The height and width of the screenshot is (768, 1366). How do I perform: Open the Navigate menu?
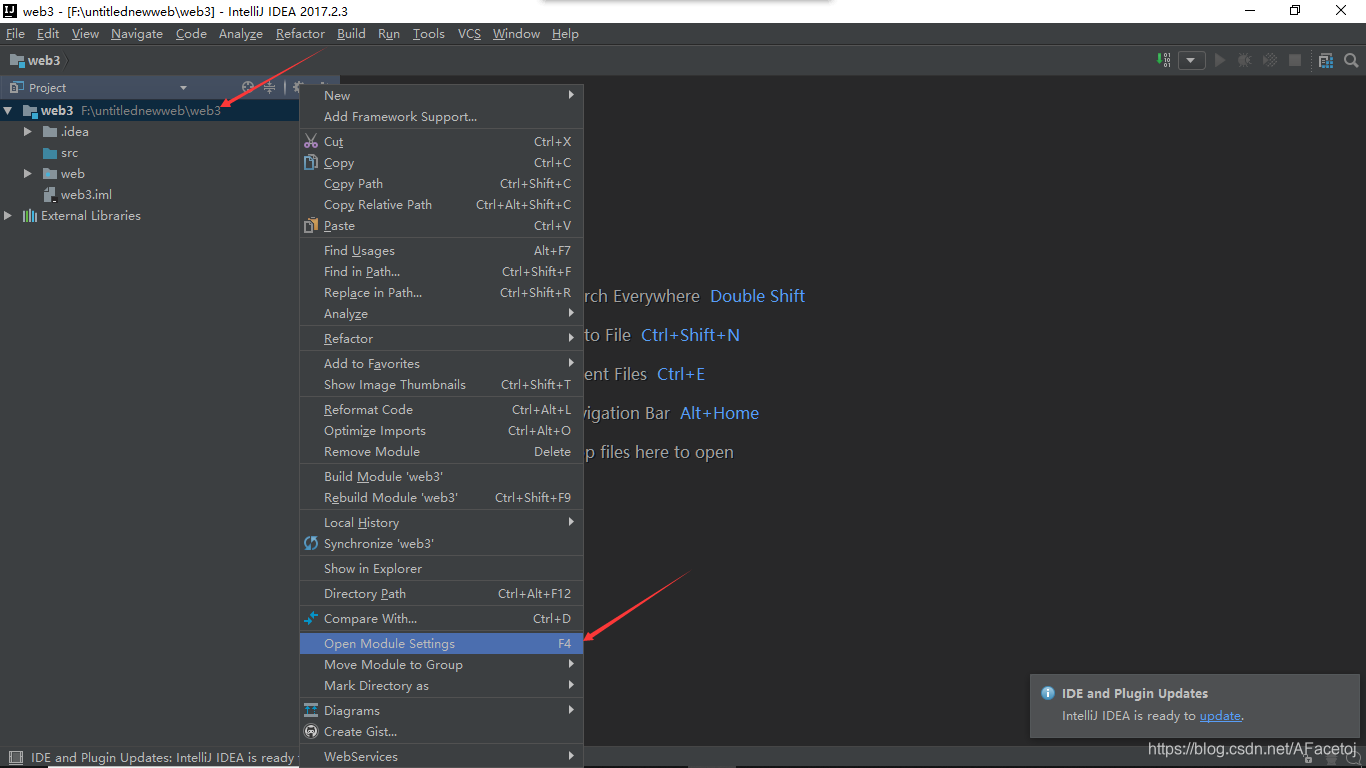(x=137, y=34)
